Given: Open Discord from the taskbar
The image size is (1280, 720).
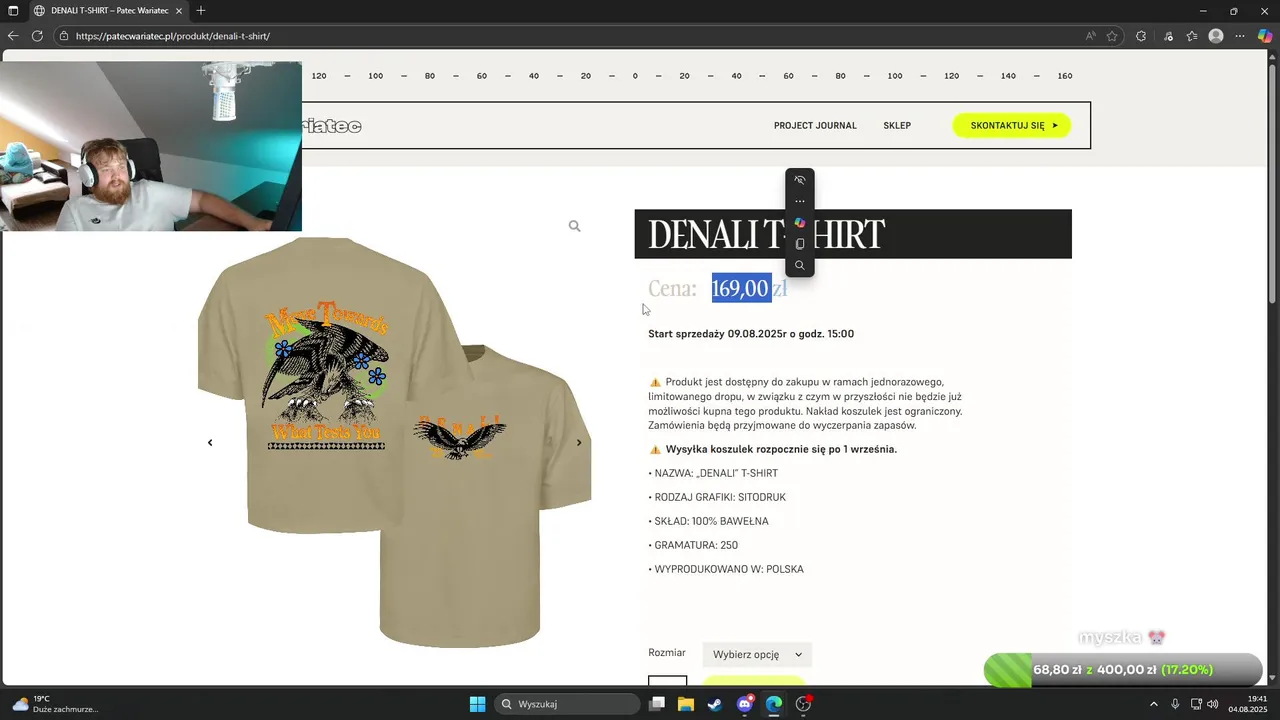Looking at the screenshot, I should (744, 704).
